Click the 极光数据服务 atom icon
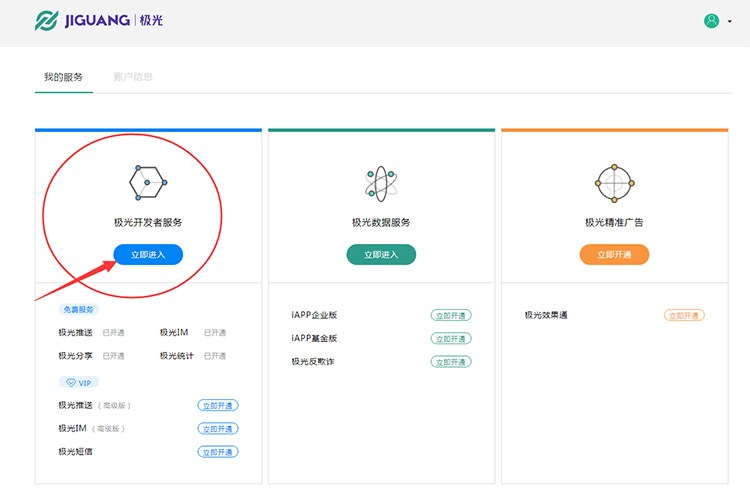 point(381,184)
